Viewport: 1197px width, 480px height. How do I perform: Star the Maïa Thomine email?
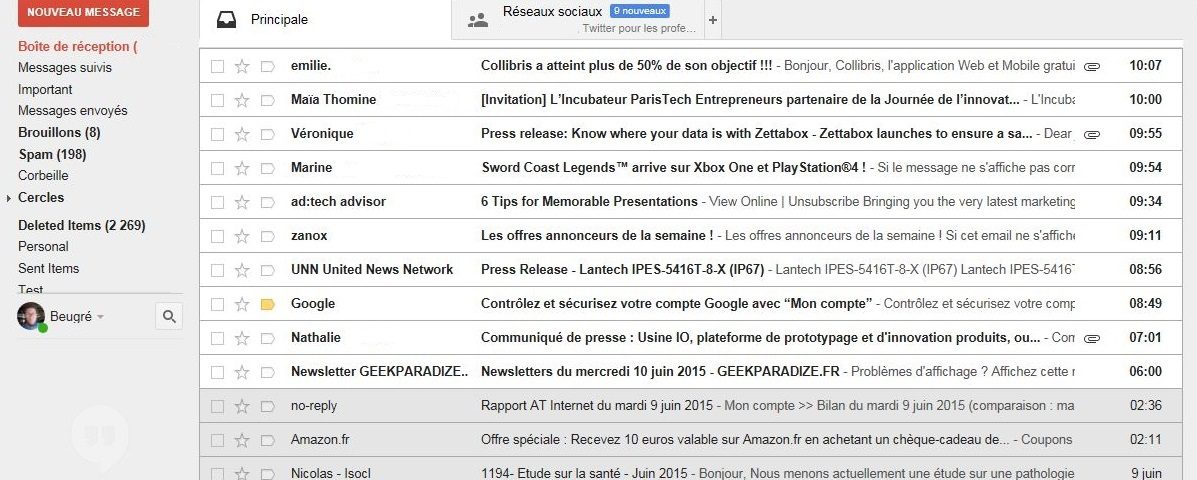[242, 100]
